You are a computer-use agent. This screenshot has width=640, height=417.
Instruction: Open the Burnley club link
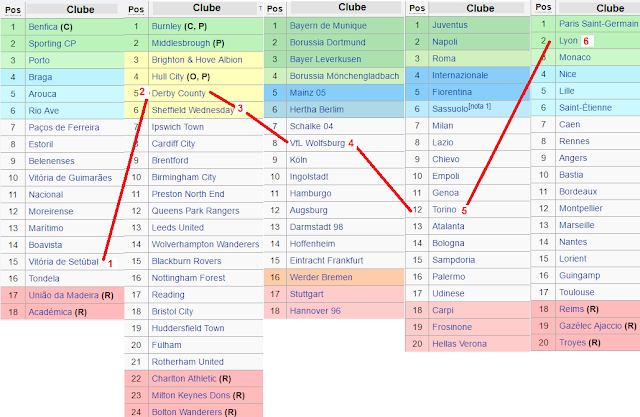167,26
